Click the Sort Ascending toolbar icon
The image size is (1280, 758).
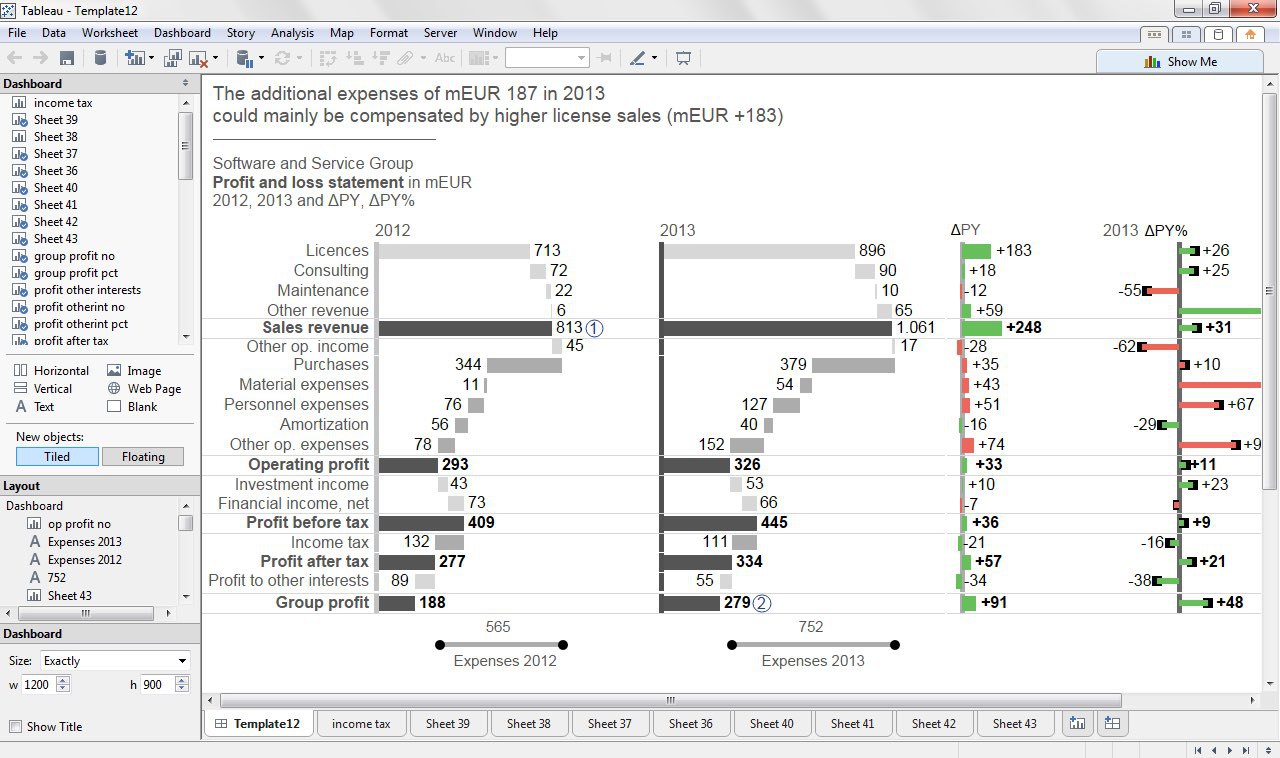tap(355, 58)
